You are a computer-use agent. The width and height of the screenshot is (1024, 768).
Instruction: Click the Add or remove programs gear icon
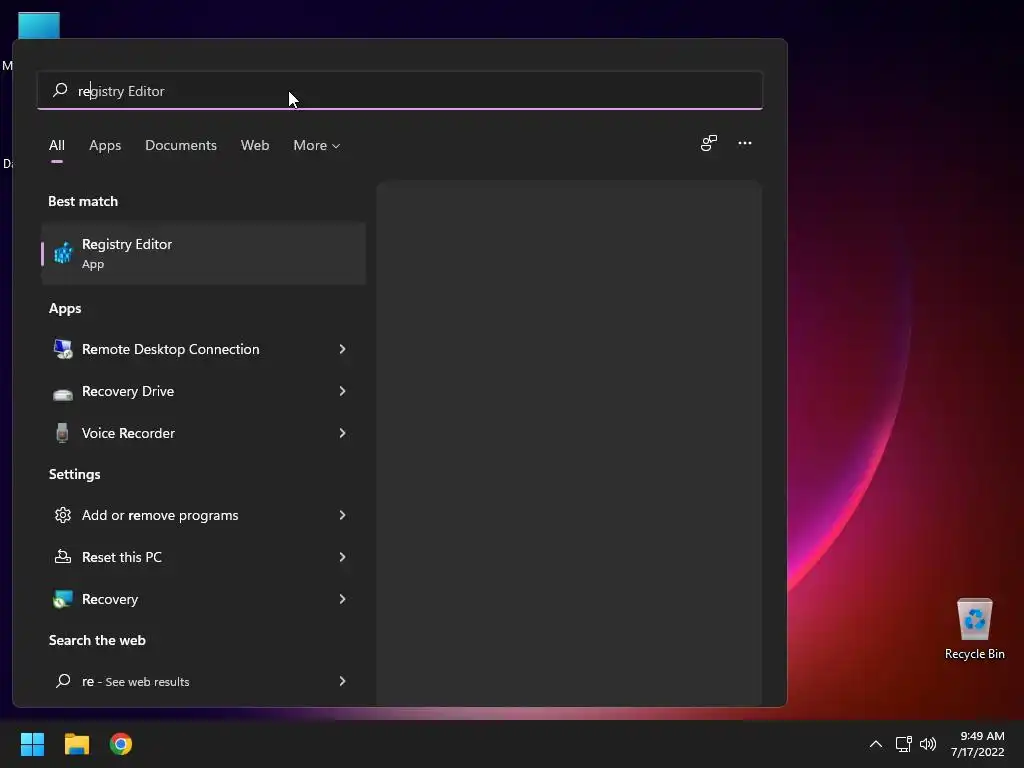point(63,515)
